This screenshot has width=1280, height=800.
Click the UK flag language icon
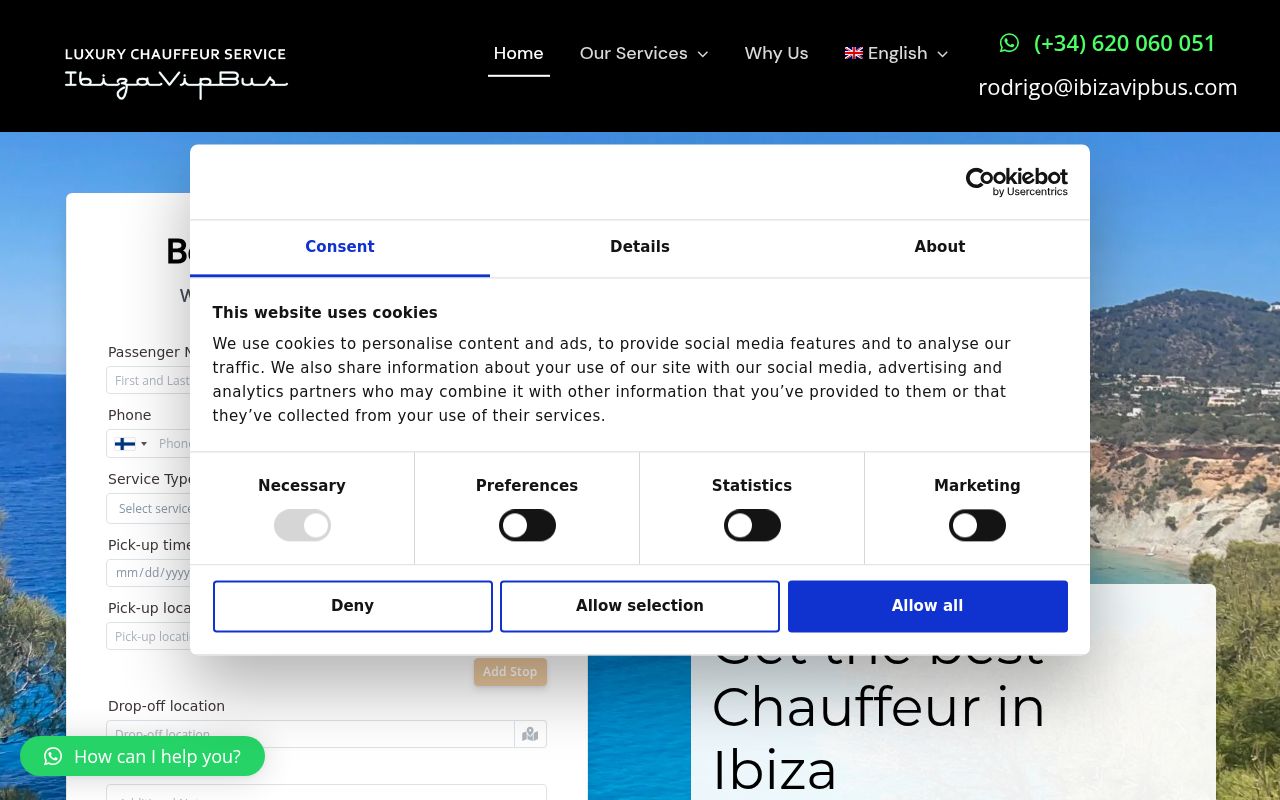pyautogui.click(x=853, y=53)
